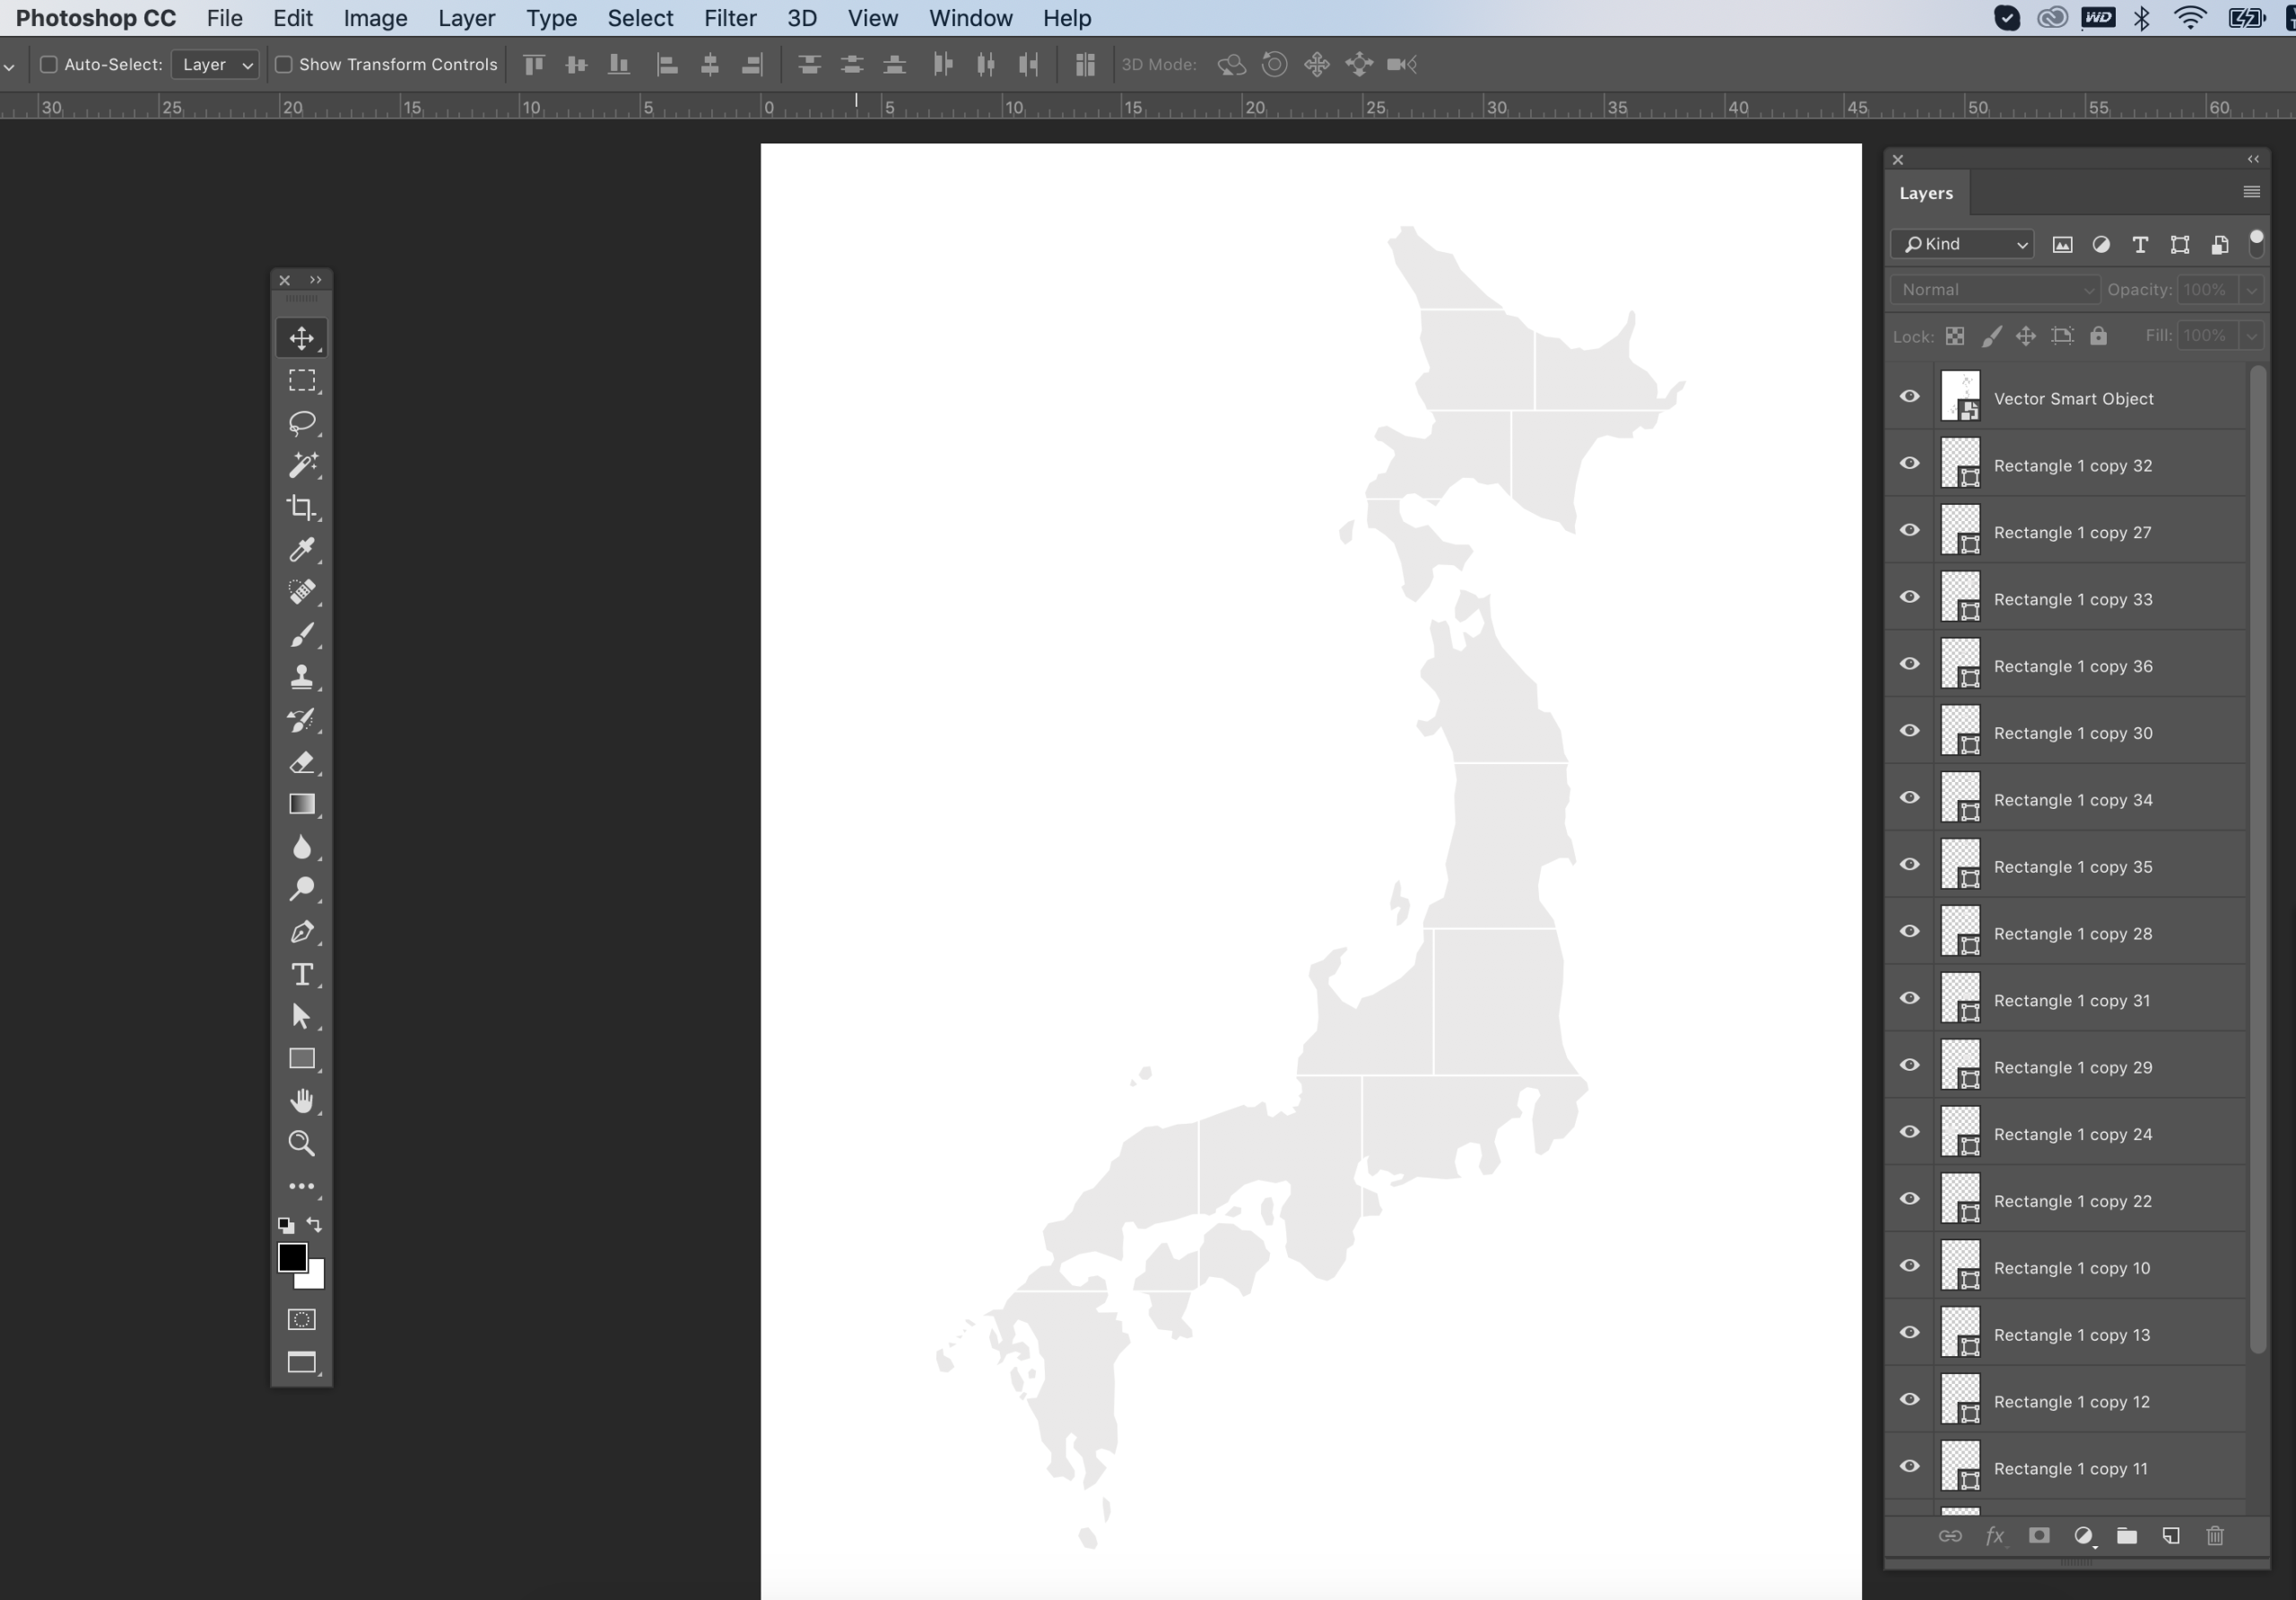Select the Rectangle shape tool

tap(301, 1059)
